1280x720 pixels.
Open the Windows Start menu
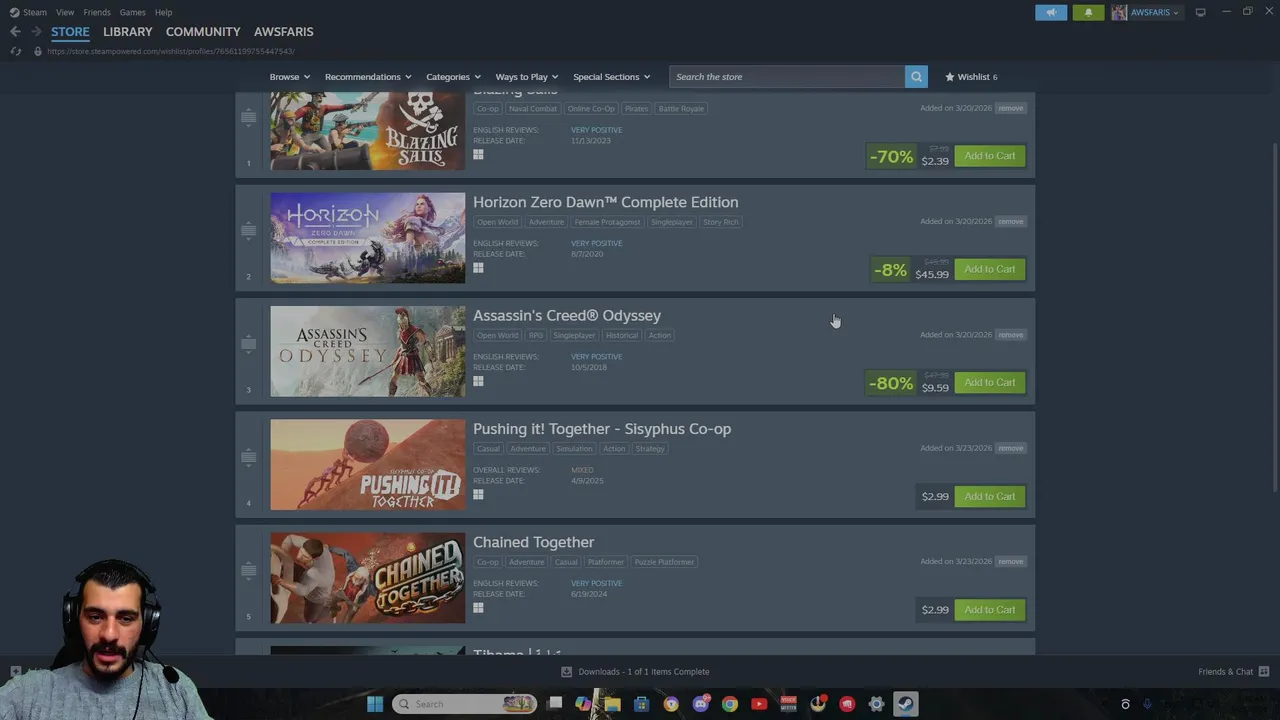[375, 704]
